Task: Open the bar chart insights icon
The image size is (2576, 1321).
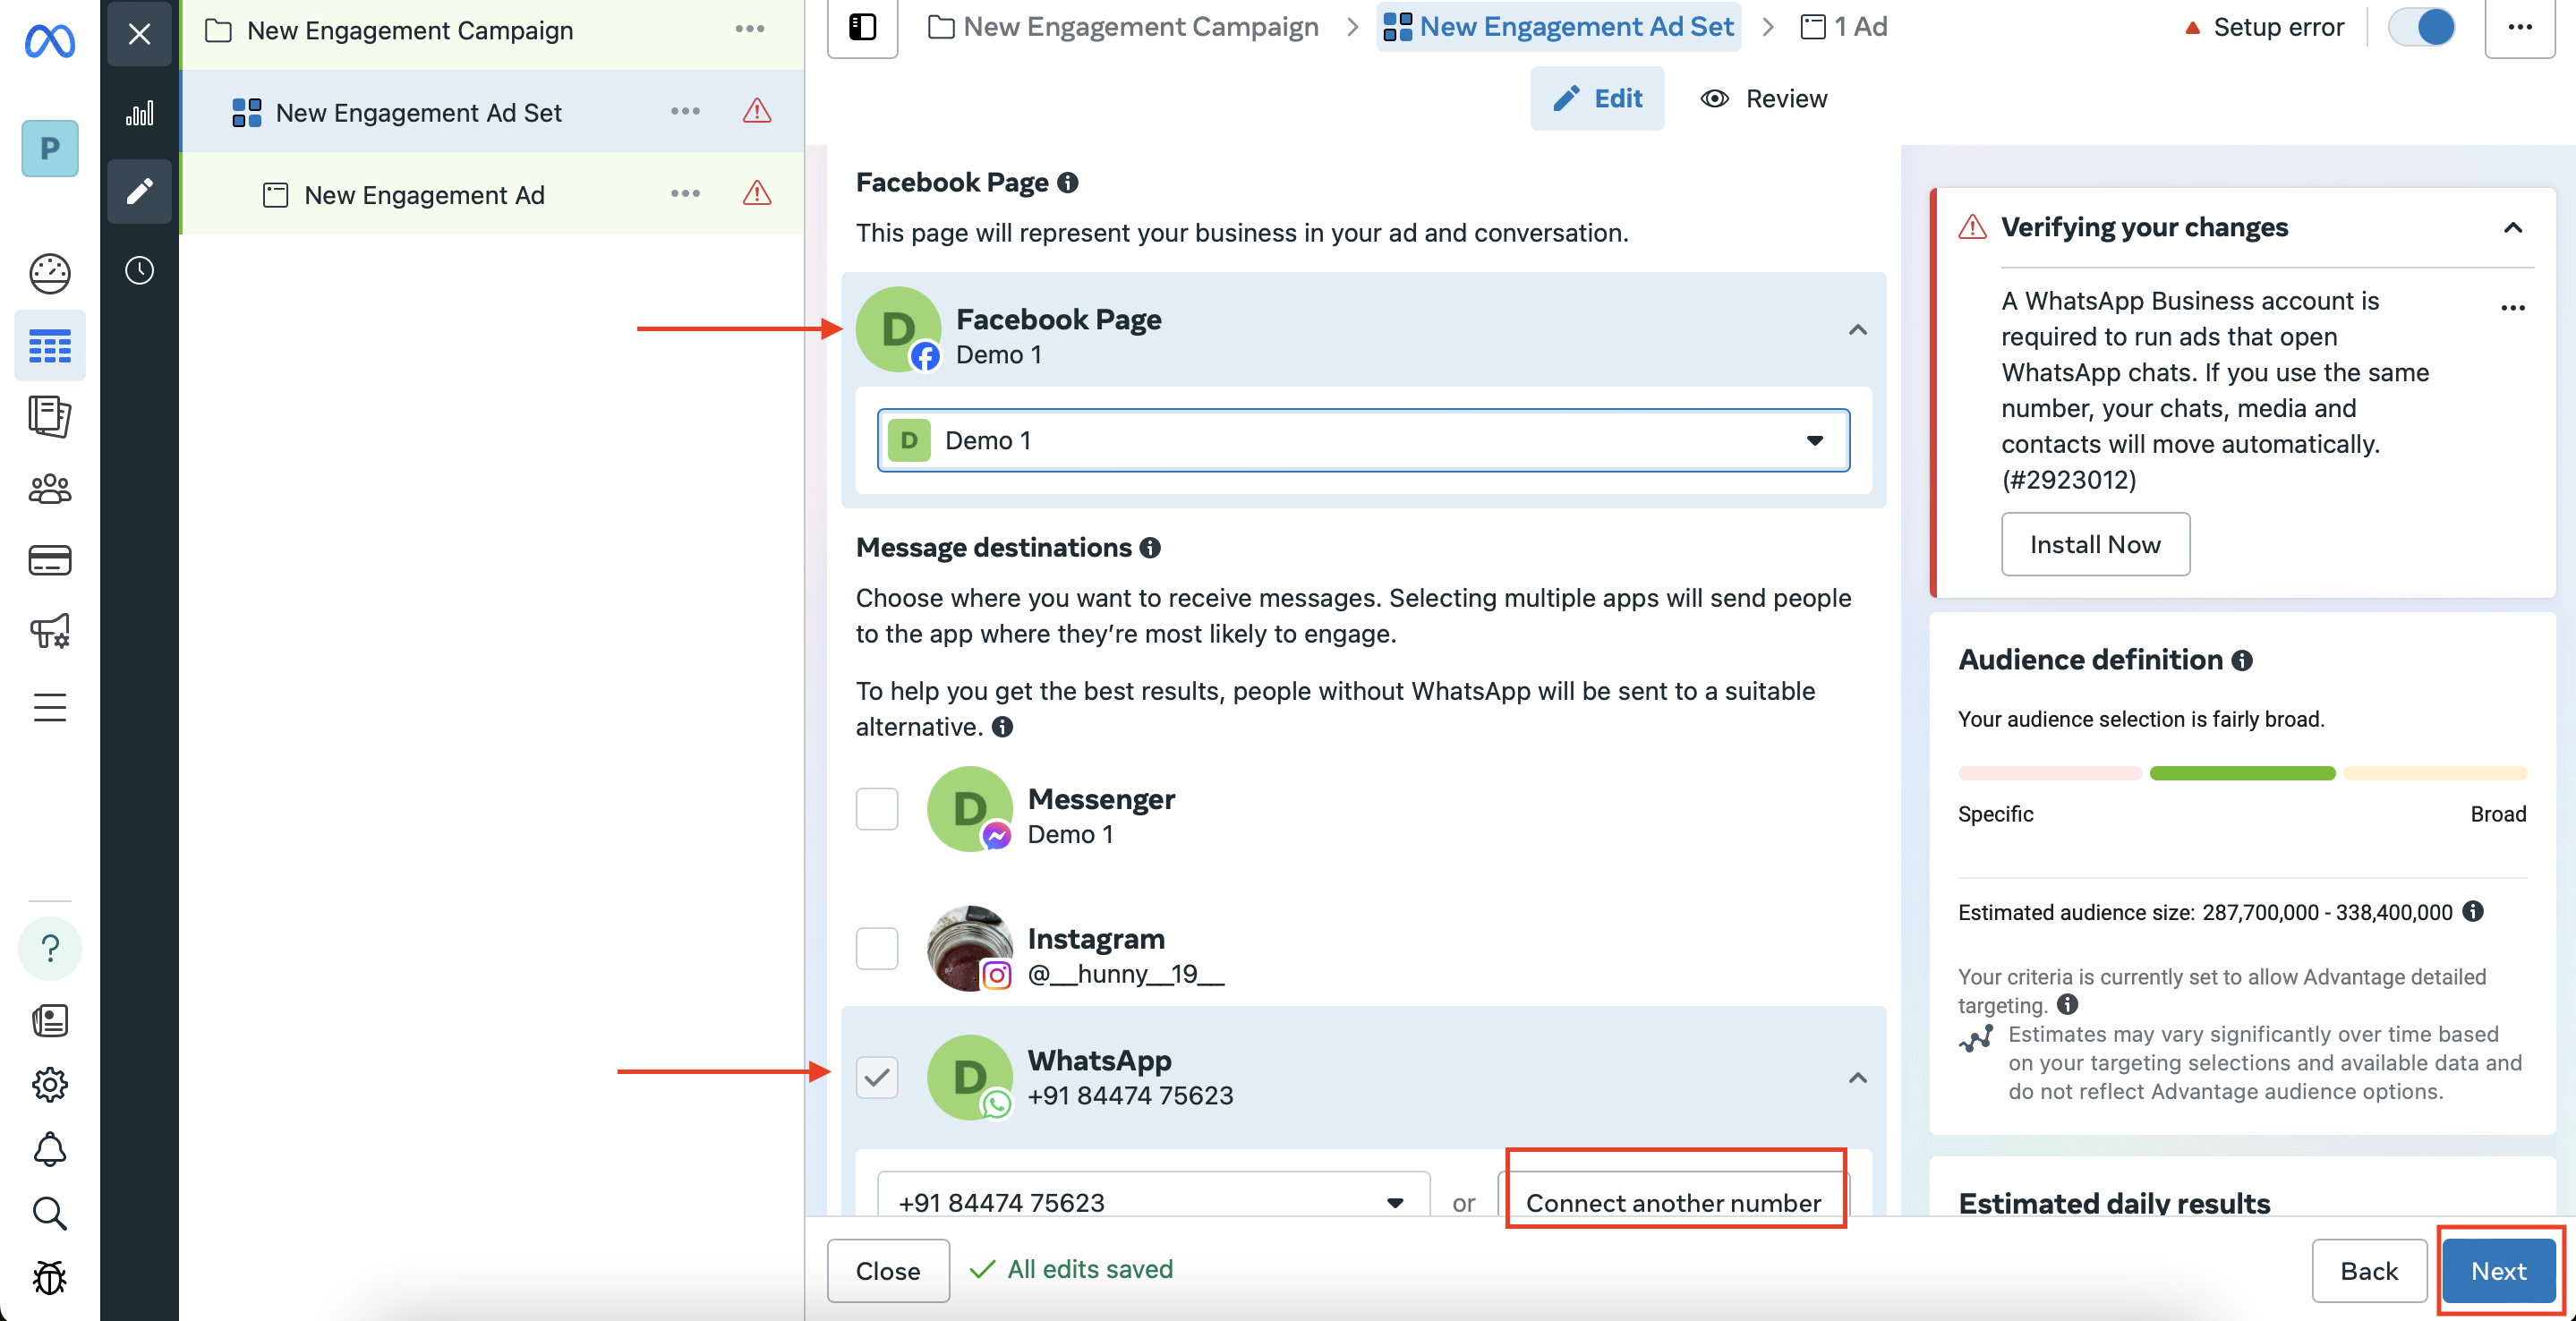Action: click(x=139, y=112)
